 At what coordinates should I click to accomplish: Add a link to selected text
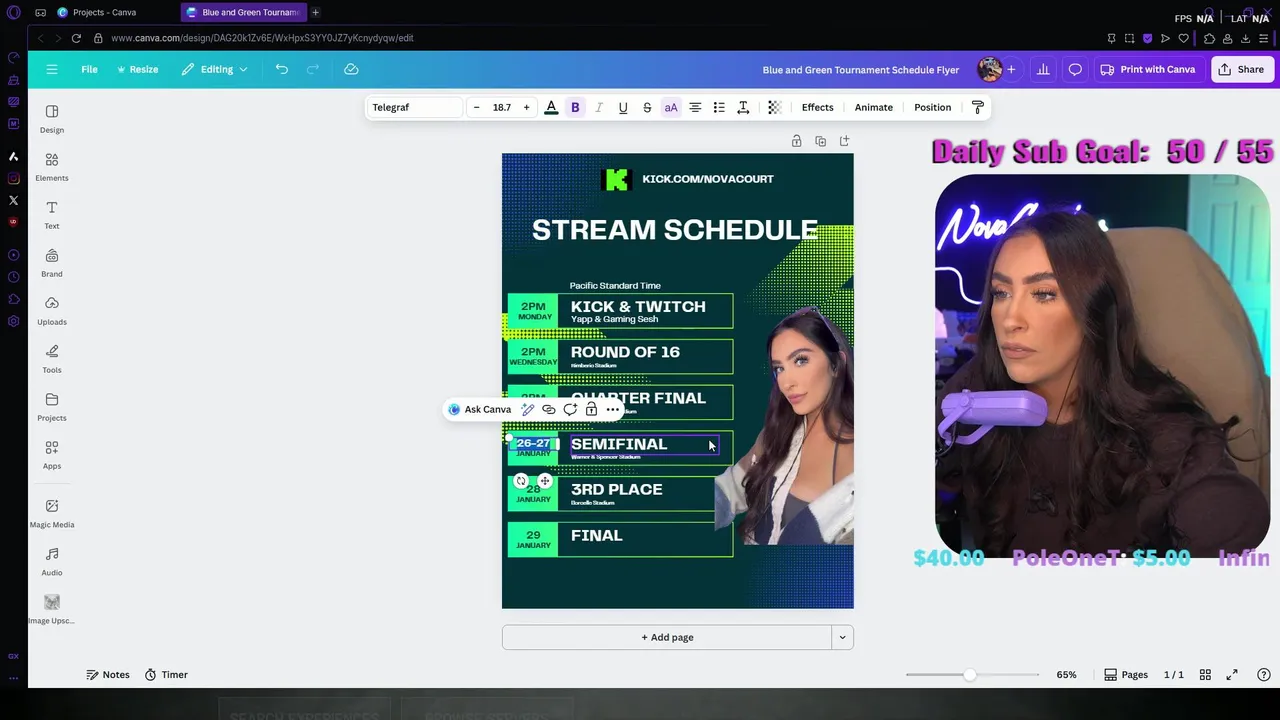point(548,409)
